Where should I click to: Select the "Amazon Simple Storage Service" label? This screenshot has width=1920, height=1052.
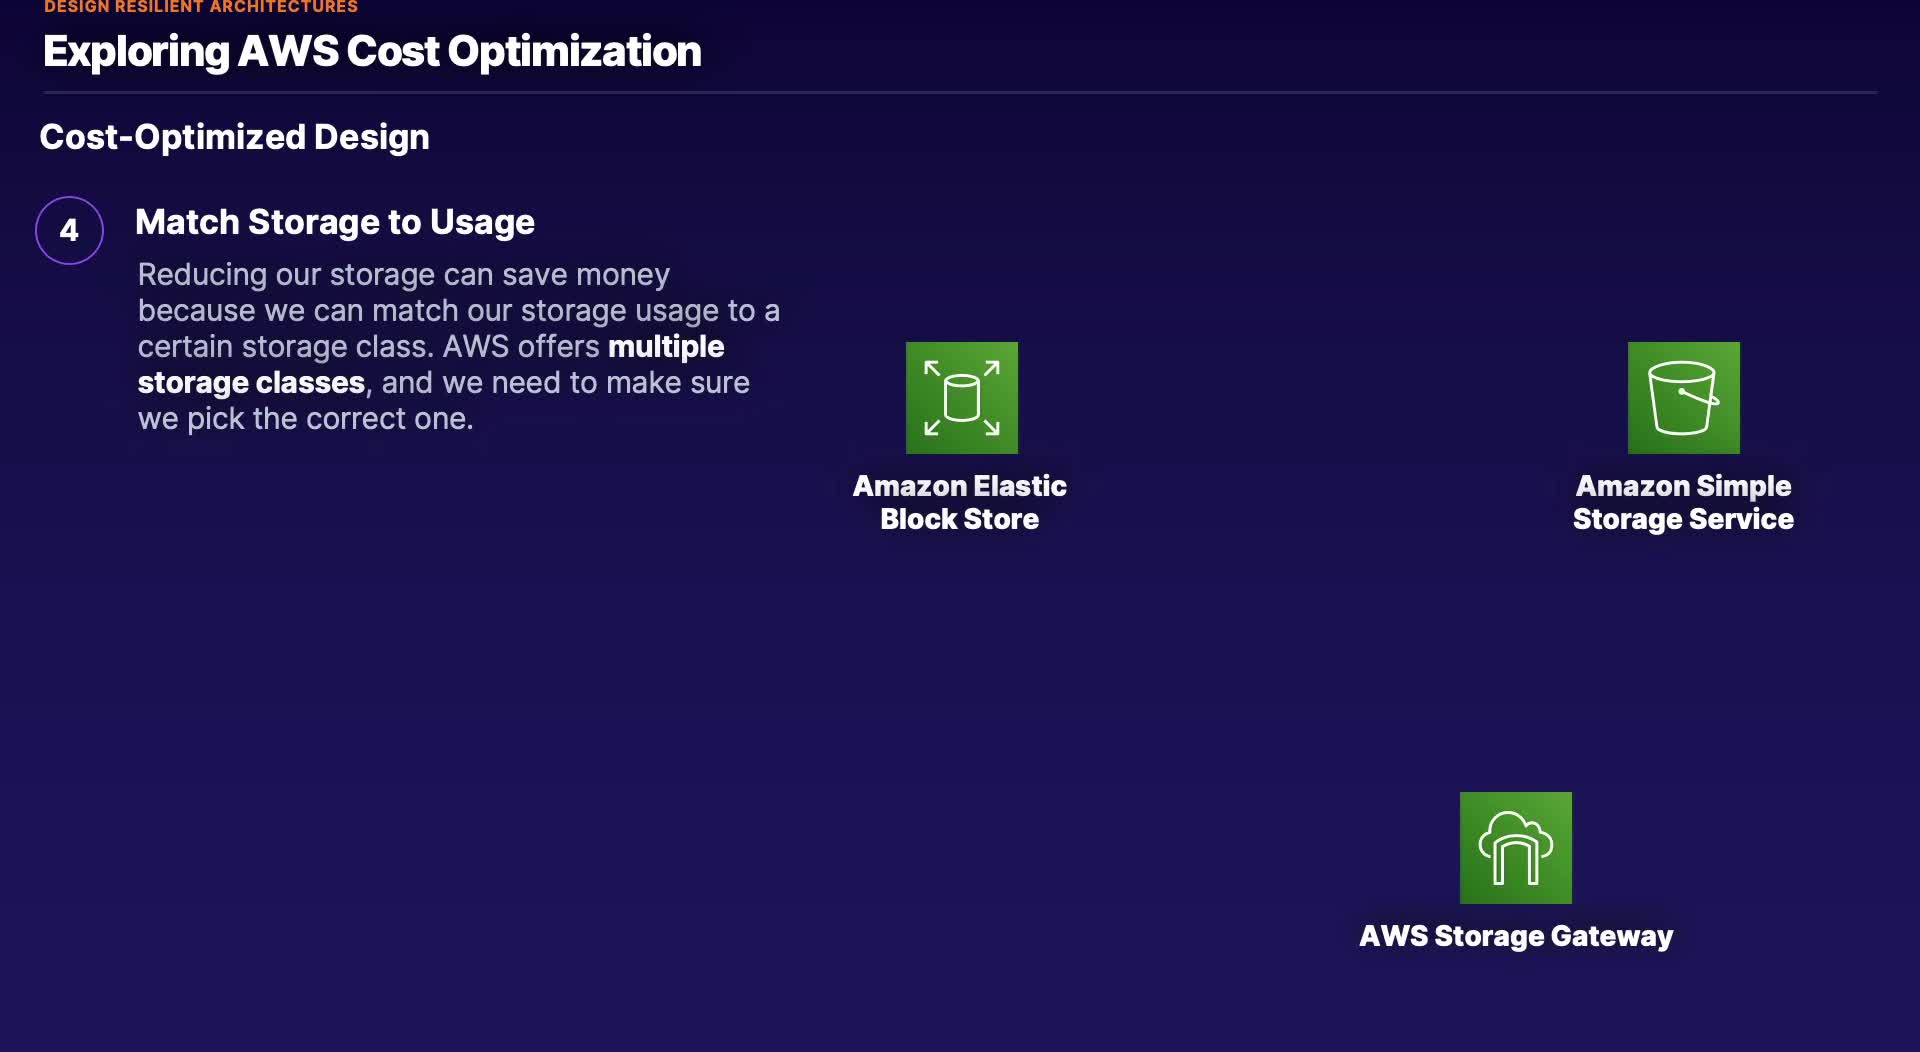[x=1683, y=502]
